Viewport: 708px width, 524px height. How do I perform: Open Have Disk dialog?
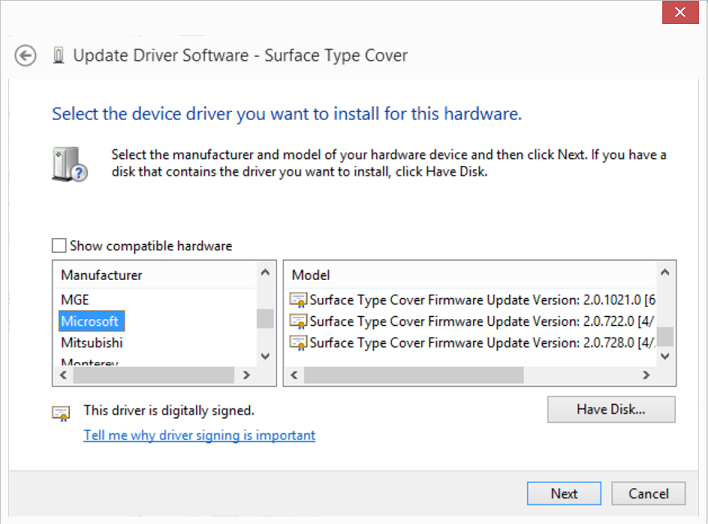(611, 410)
